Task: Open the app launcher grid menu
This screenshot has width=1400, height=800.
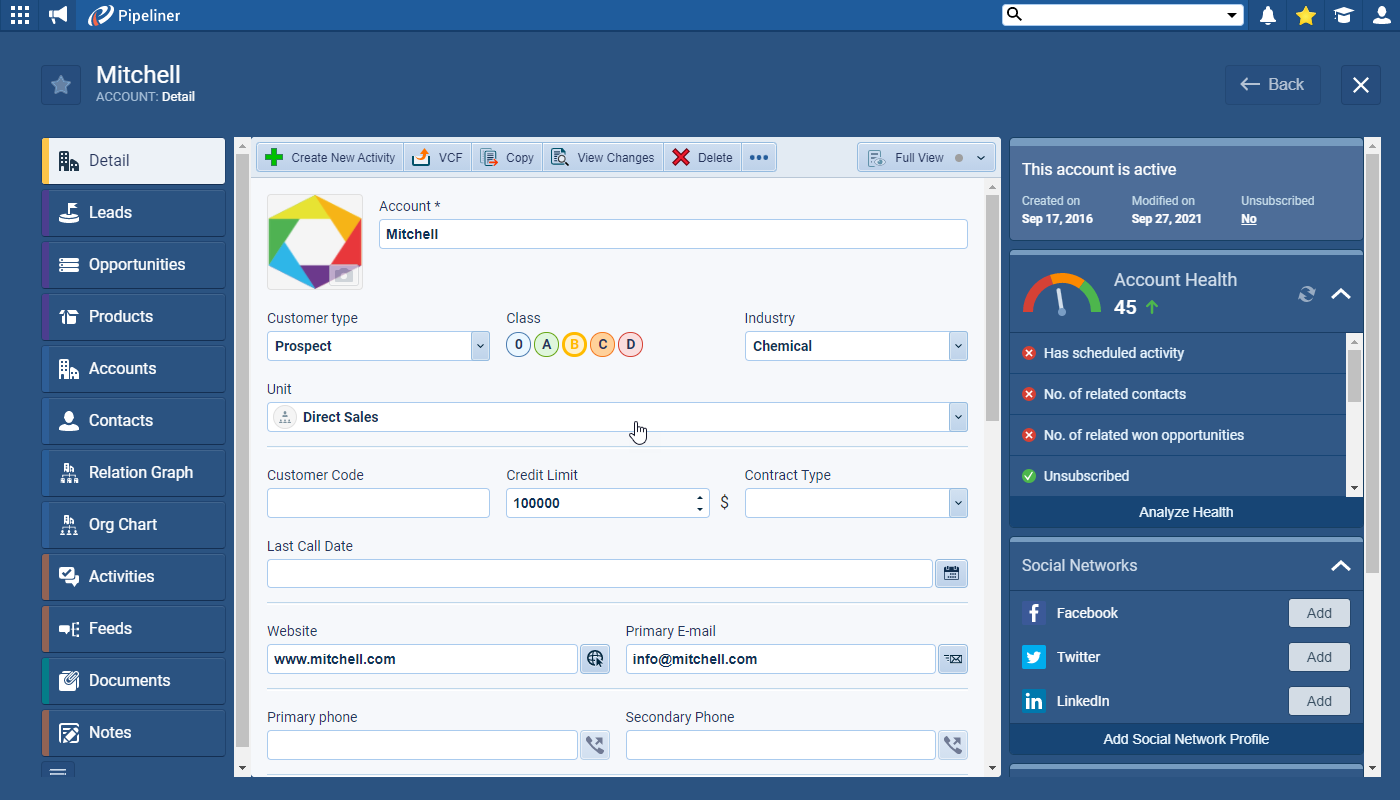Action: click(19, 15)
